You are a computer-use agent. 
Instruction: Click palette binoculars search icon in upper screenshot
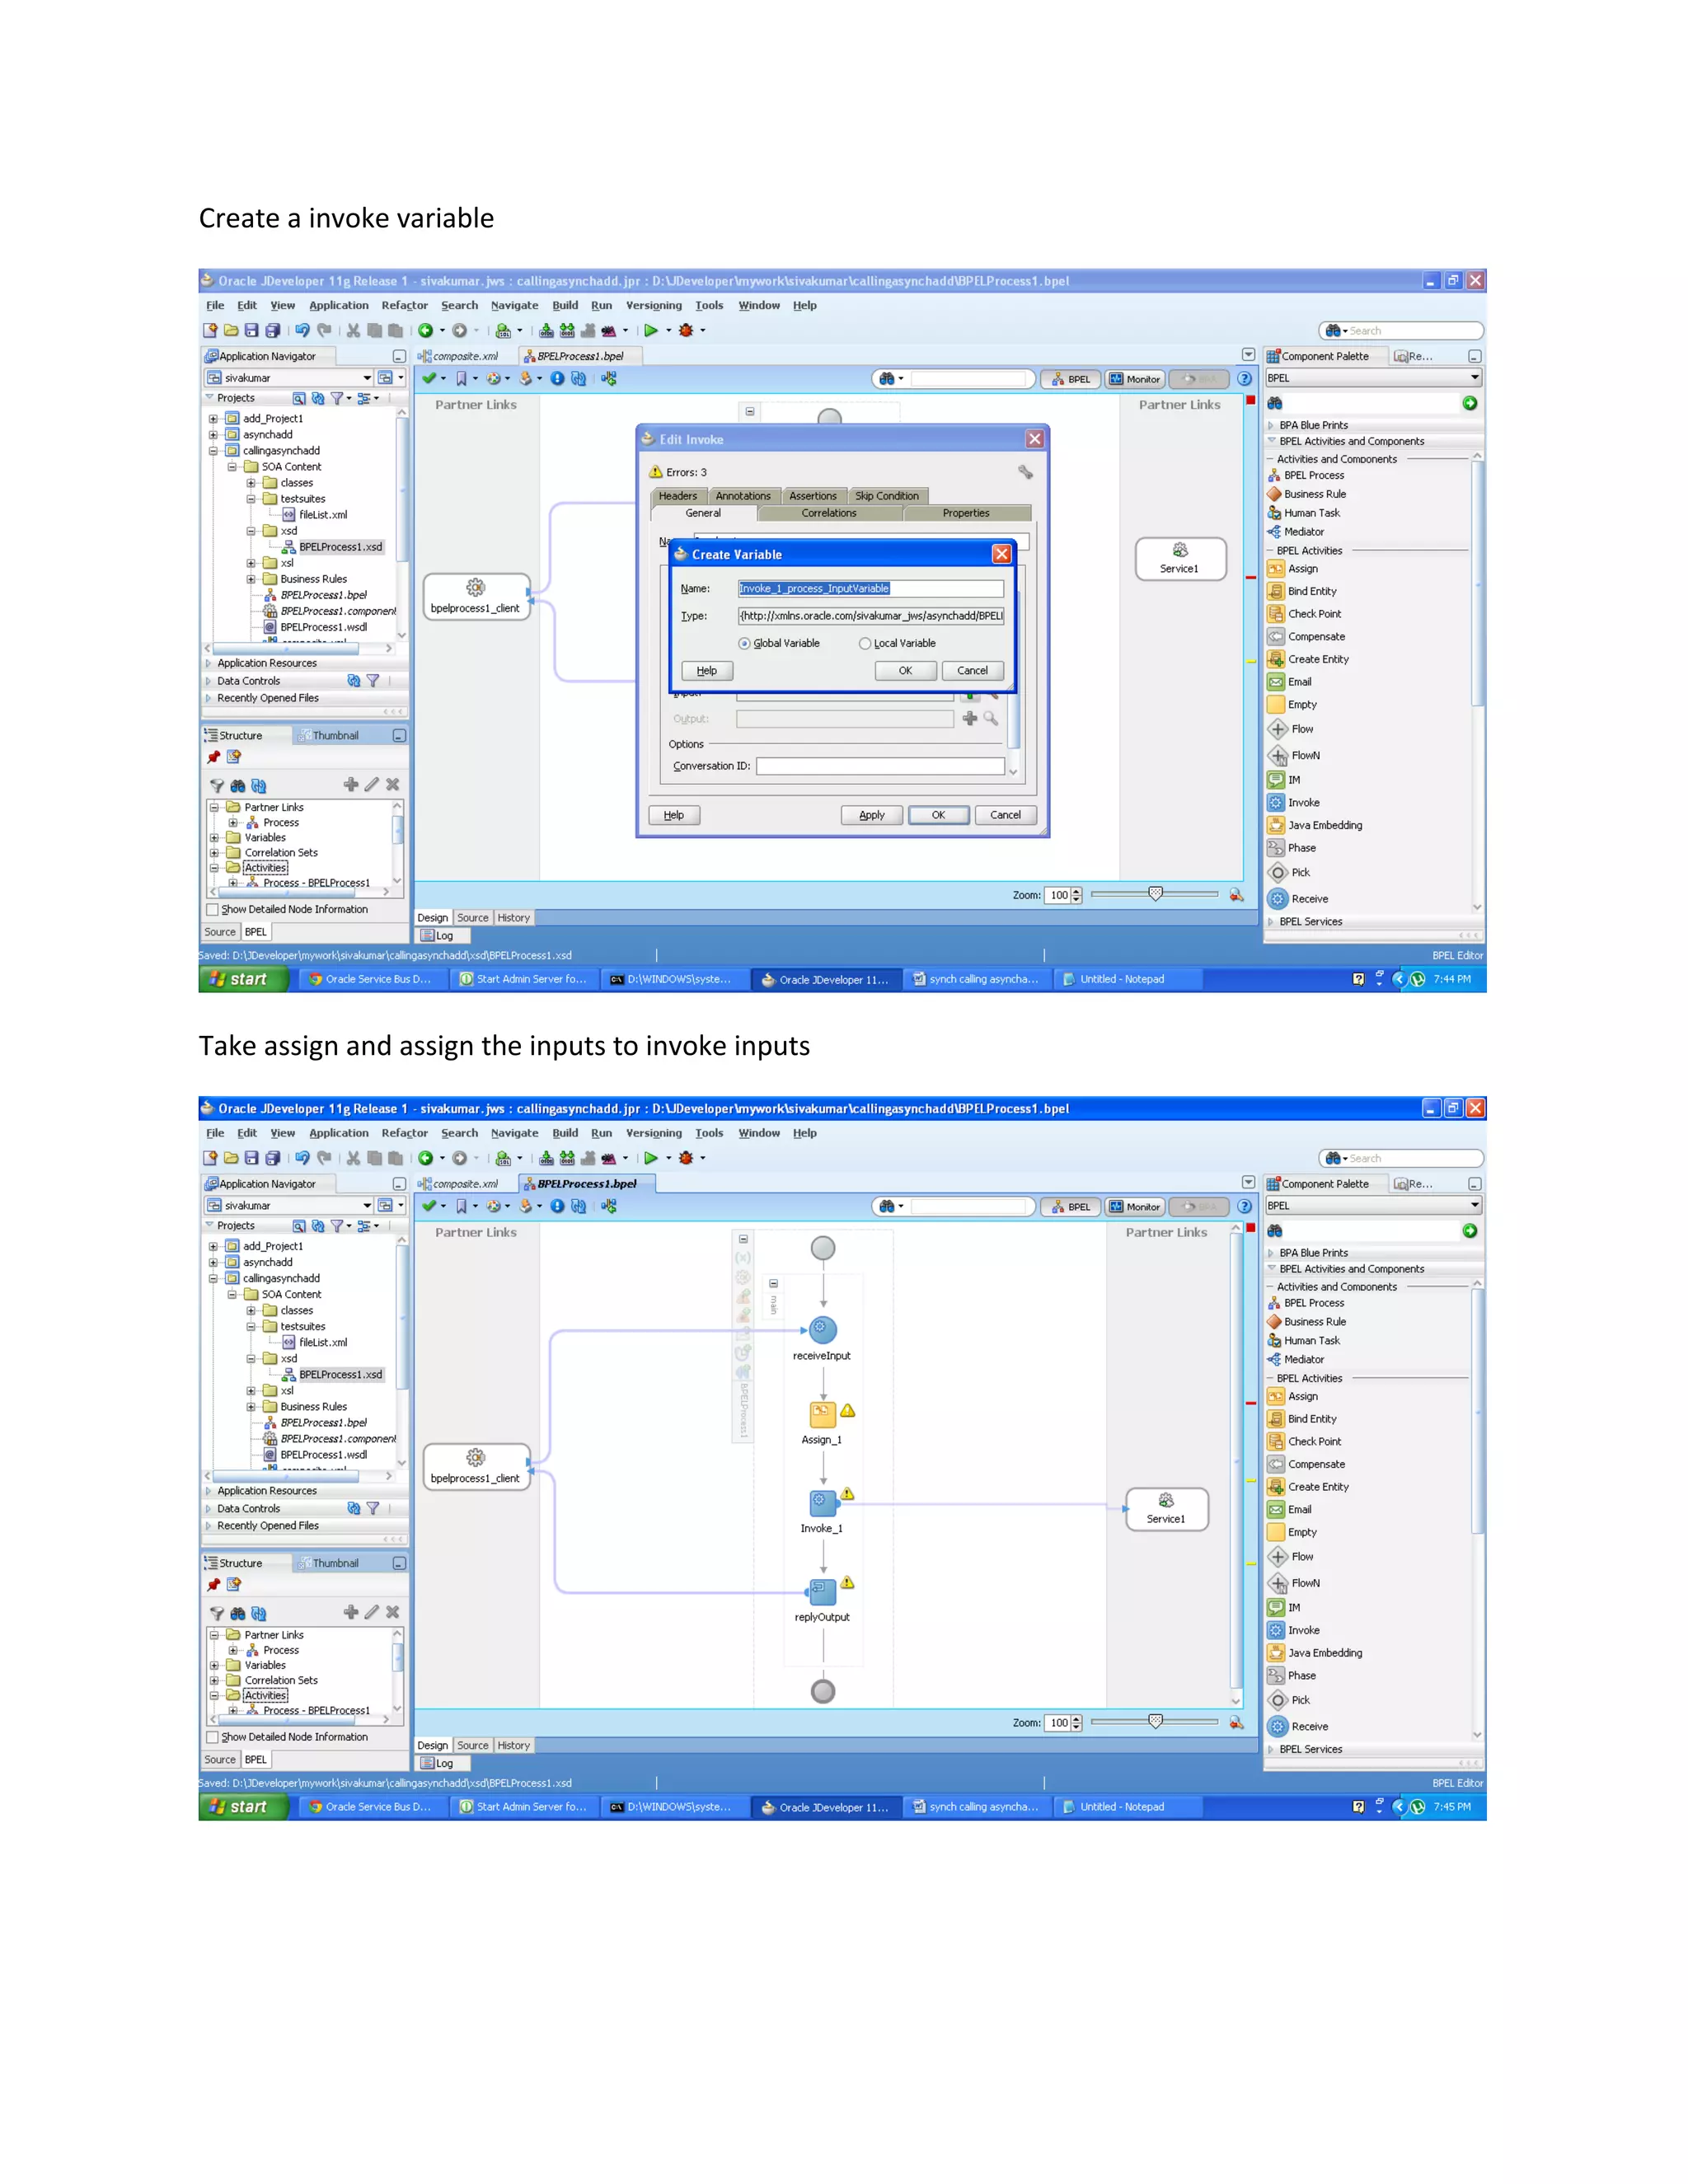[x=1275, y=403]
